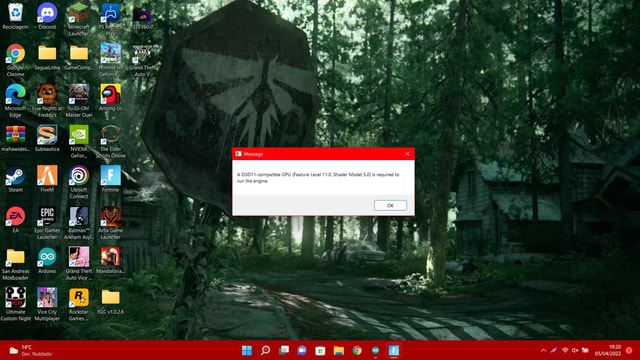Select the Fortnite desktop icon
640x360 pixels.
click(x=111, y=180)
